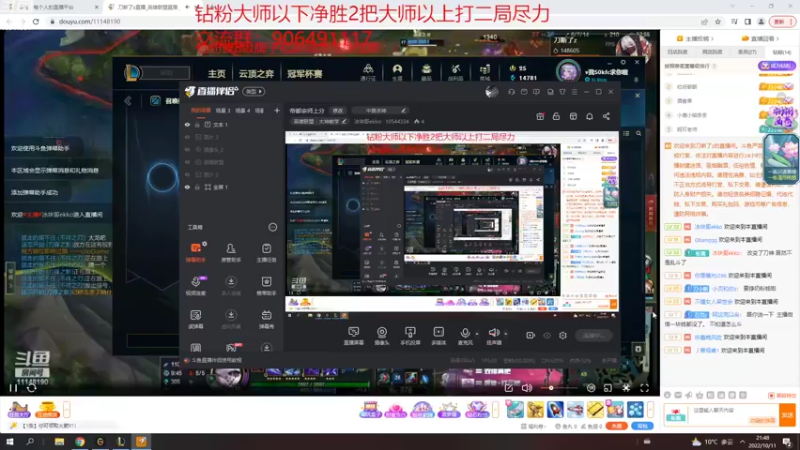Open 弹幕助手 tool
The height and width of the screenshot is (450, 800).
[x=196, y=252]
